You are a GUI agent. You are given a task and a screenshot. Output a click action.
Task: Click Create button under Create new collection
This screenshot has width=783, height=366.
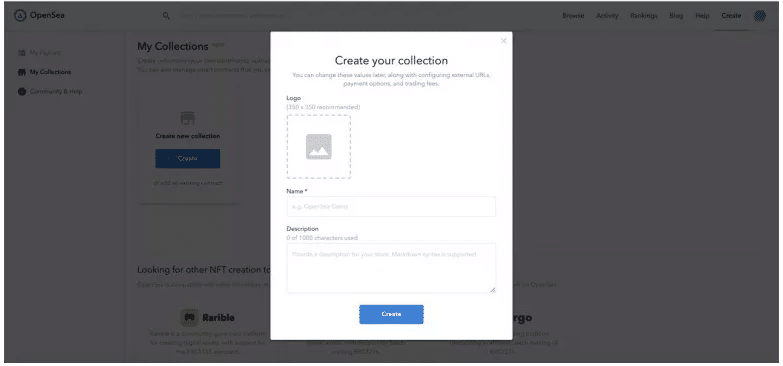188,158
